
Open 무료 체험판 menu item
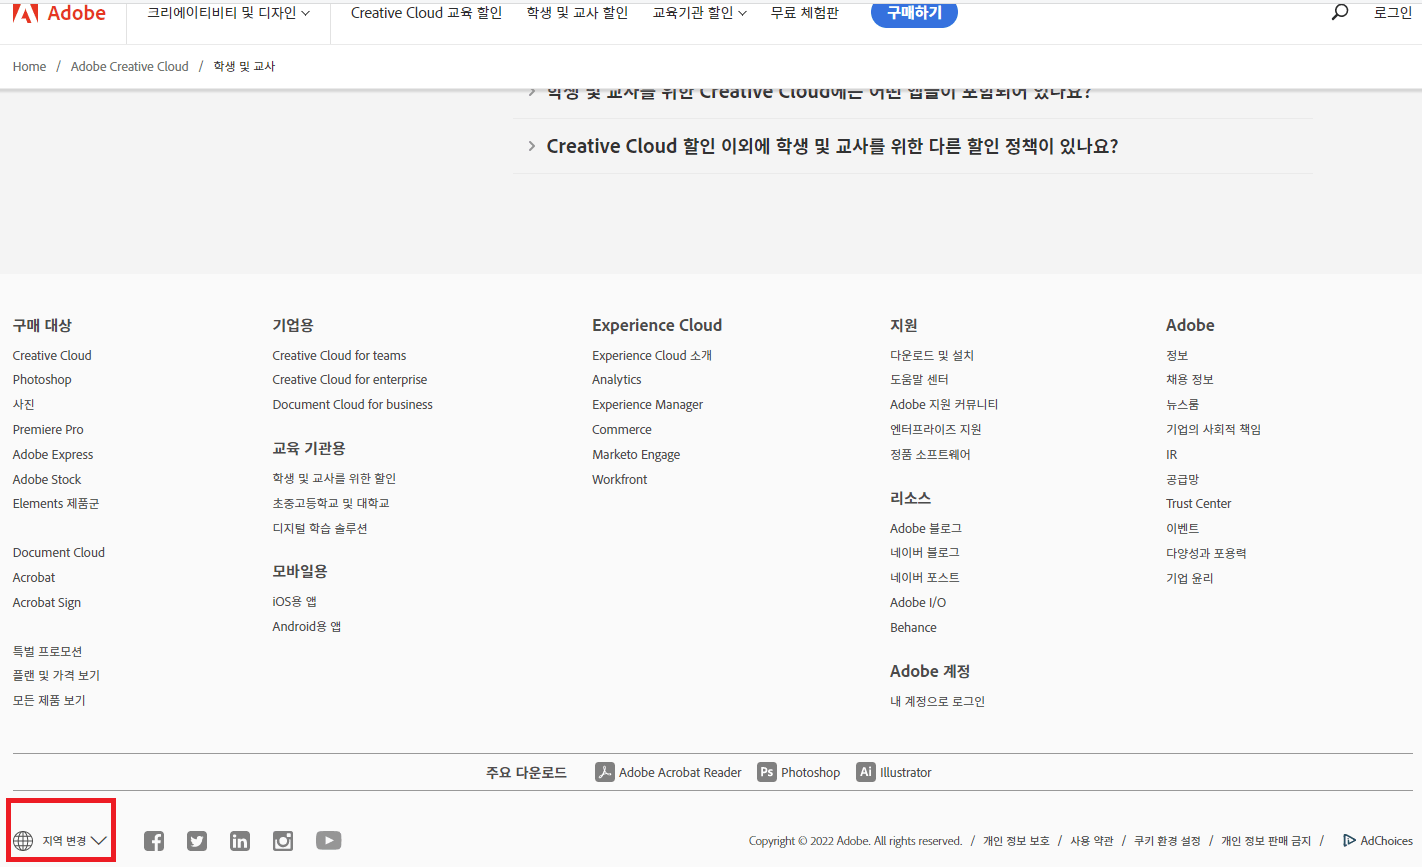805,13
